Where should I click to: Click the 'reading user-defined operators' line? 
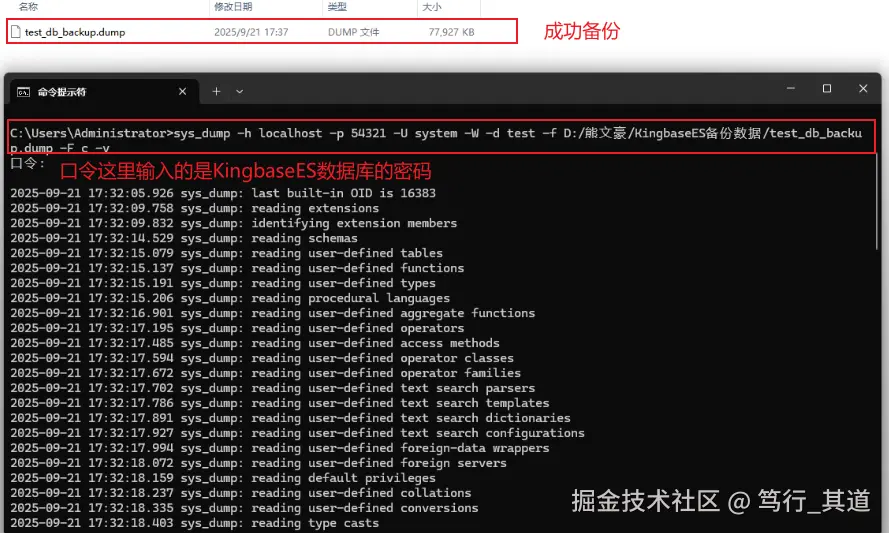(237, 328)
